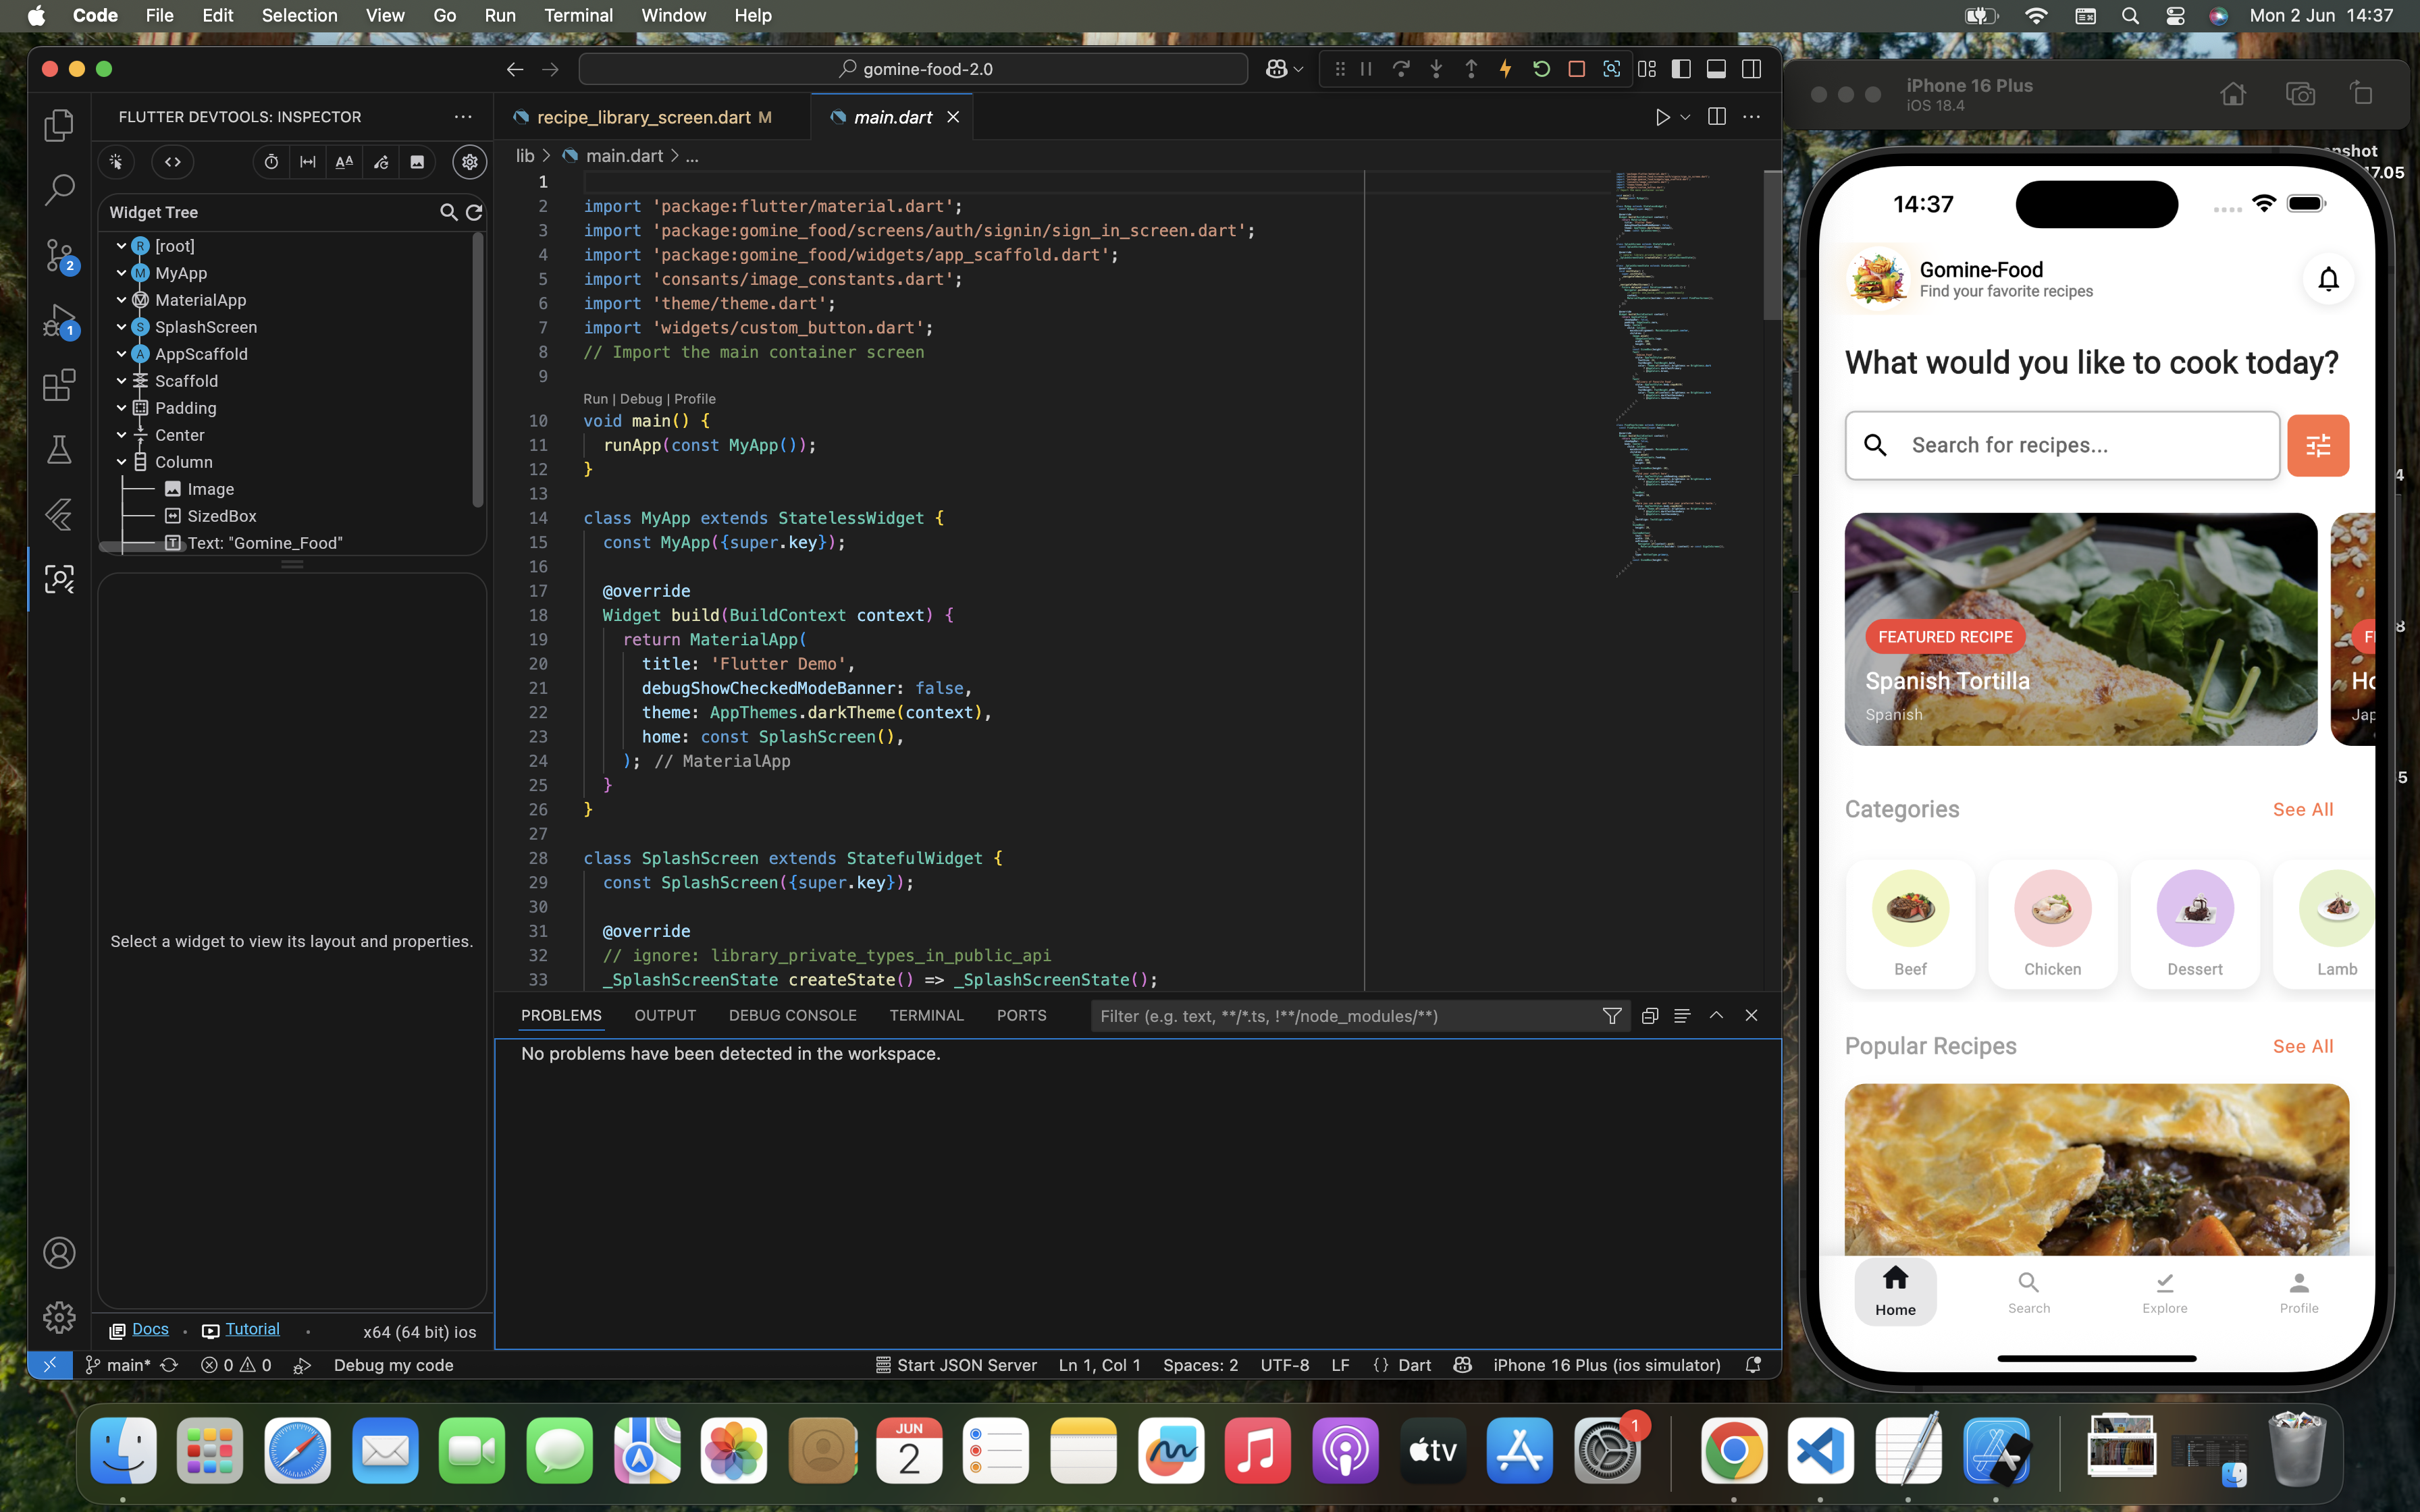Open the Tutorial link in inspector
The image size is (2420, 1512).
pos(252,1329)
